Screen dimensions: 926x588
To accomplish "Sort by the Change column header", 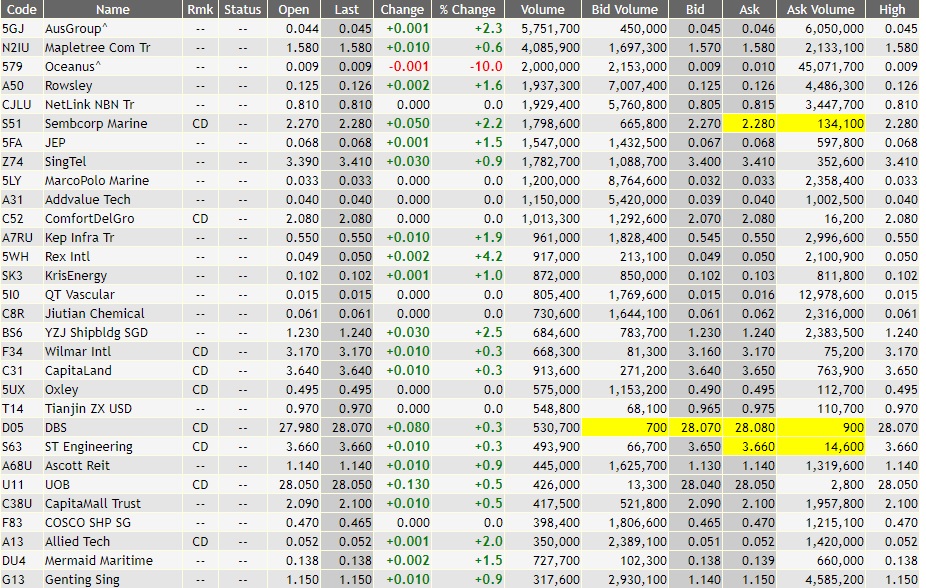I will [x=402, y=9].
